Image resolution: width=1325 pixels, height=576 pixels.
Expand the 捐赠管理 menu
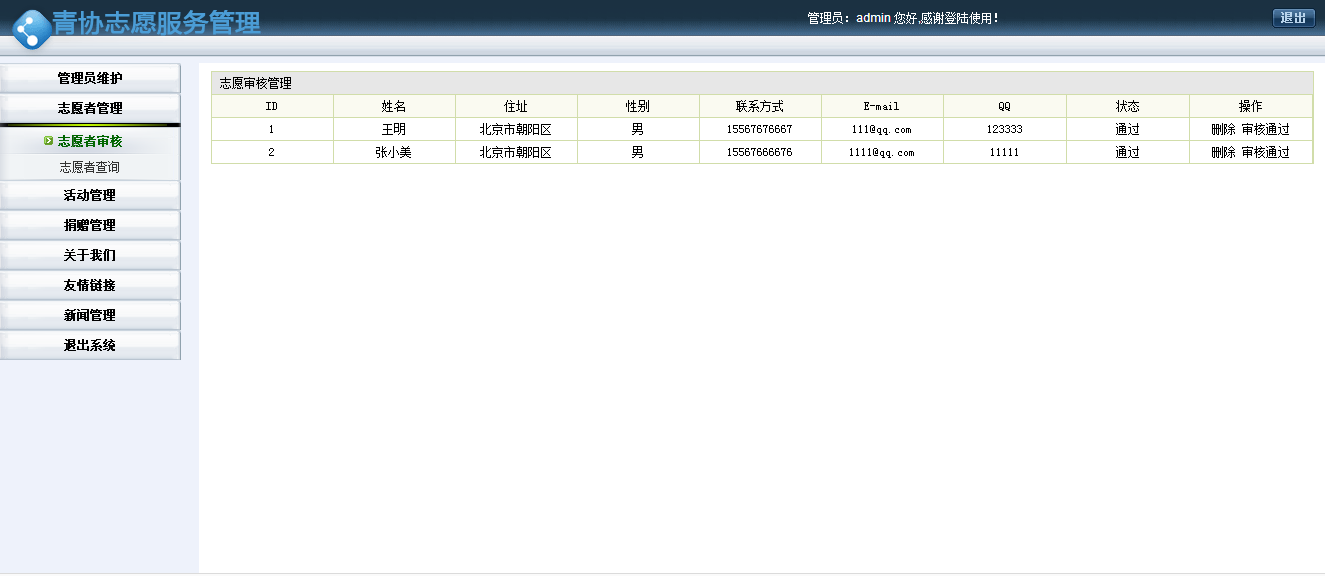tap(90, 225)
